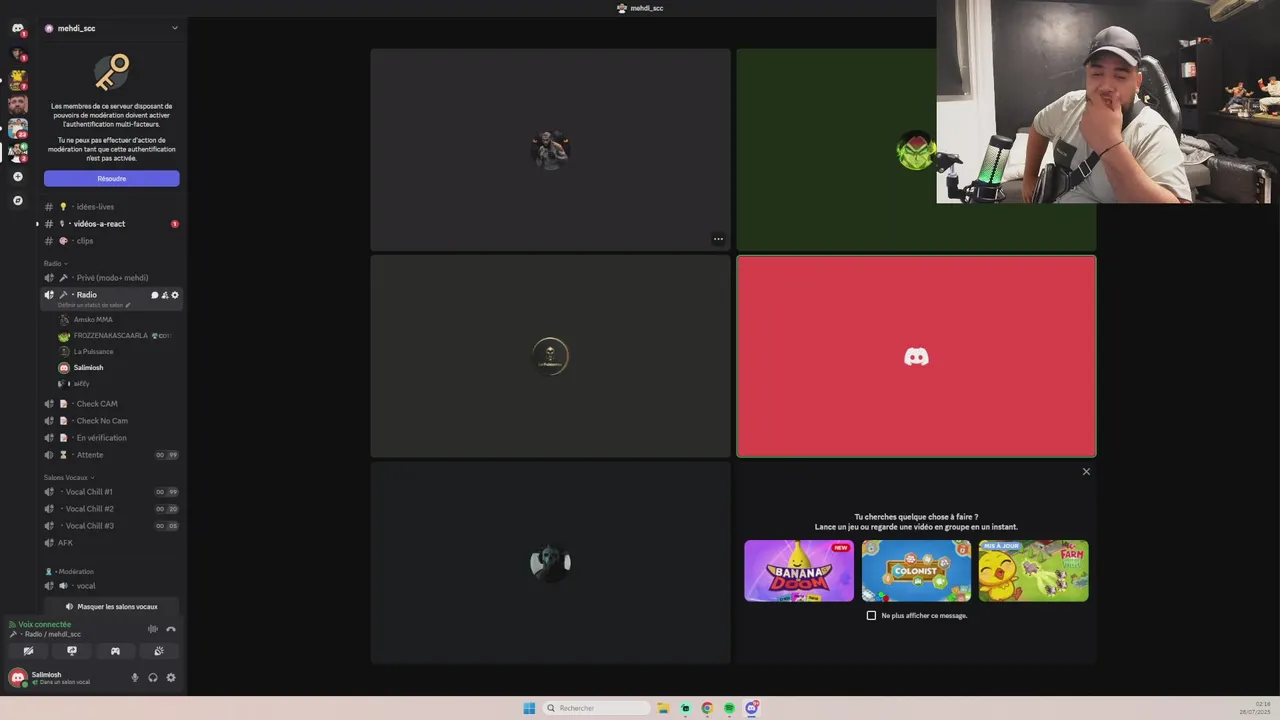Click the Windows taskbar search field
Viewport: 1280px width, 720px height.
(x=596, y=708)
